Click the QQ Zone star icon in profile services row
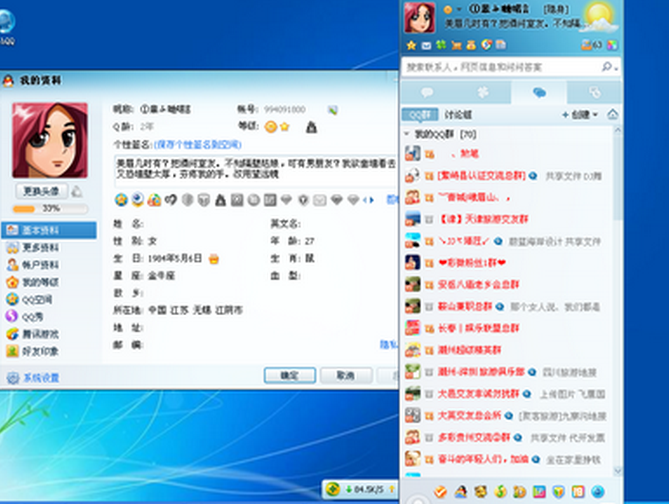 click(x=121, y=199)
